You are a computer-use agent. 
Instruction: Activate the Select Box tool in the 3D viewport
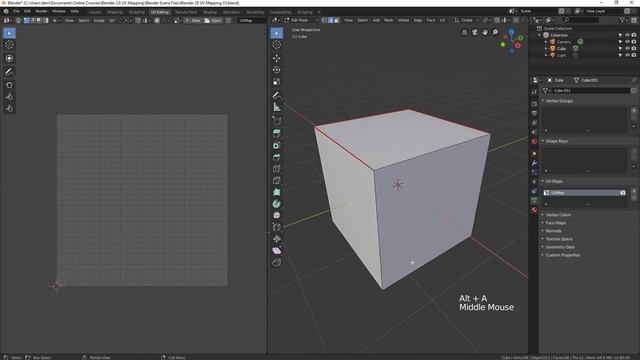coord(277,33)
